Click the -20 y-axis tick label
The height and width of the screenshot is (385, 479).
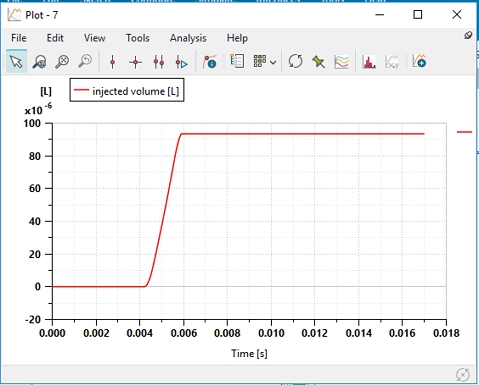coord(33,319)
